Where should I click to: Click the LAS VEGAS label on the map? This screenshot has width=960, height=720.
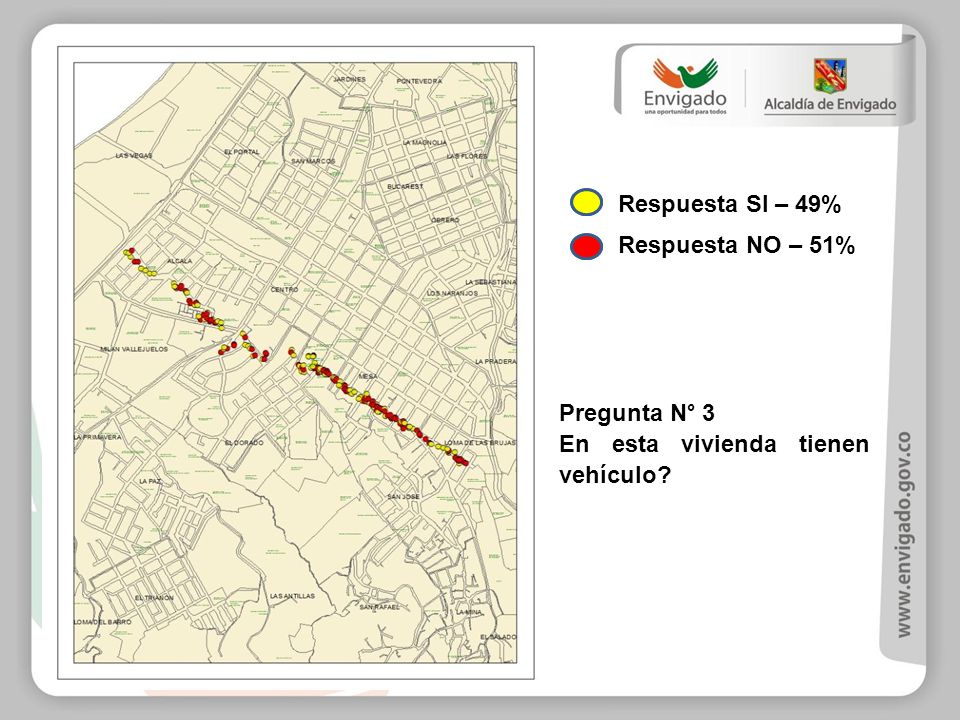[133, 156]
